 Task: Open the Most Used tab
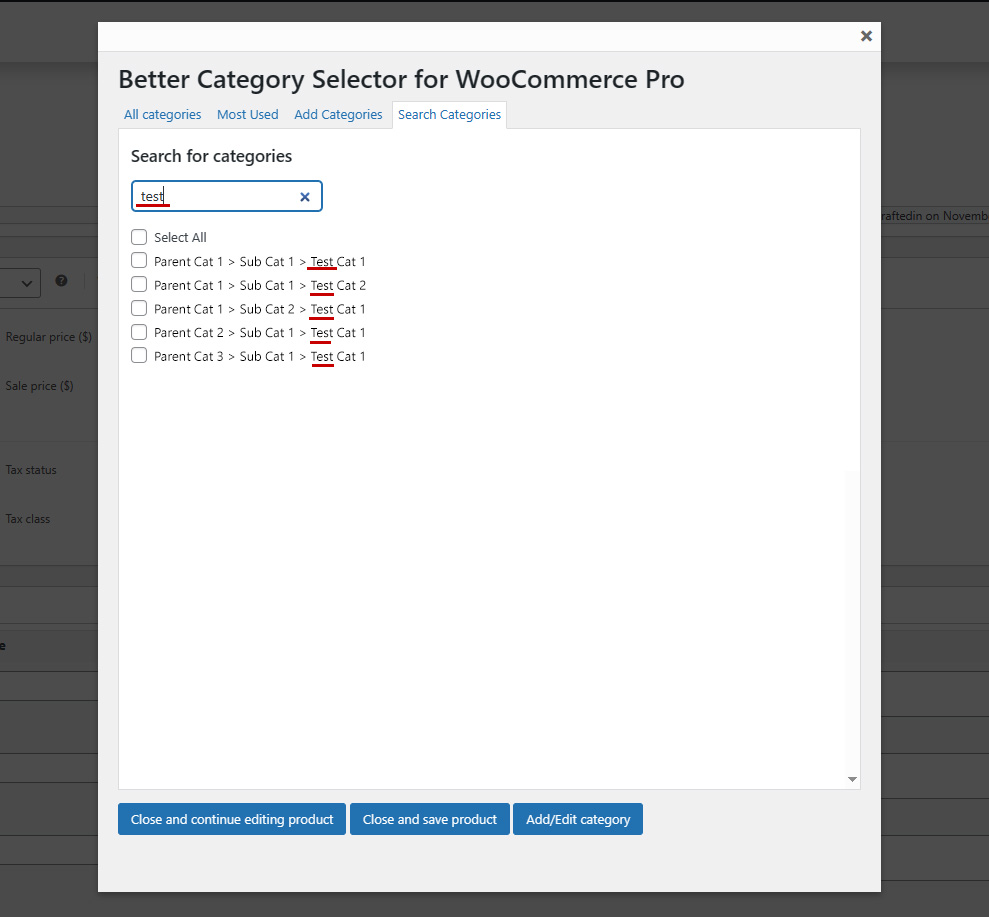pos(247,115)
